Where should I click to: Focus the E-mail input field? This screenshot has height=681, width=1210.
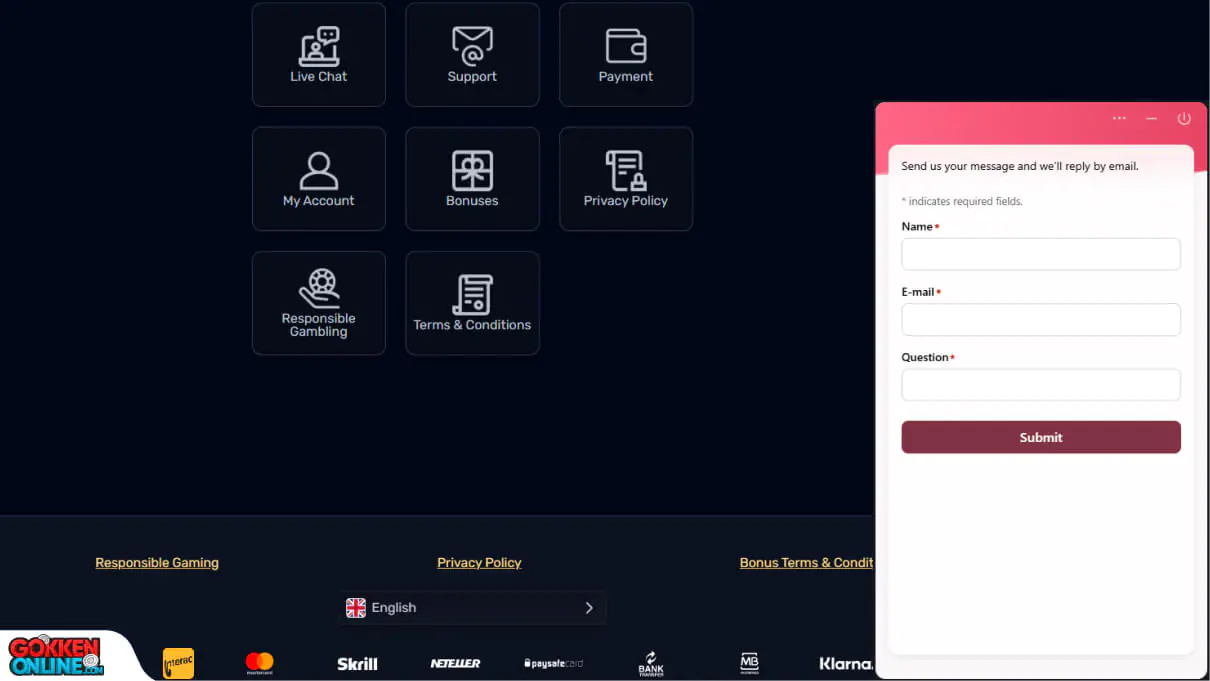coord(1040,320)
